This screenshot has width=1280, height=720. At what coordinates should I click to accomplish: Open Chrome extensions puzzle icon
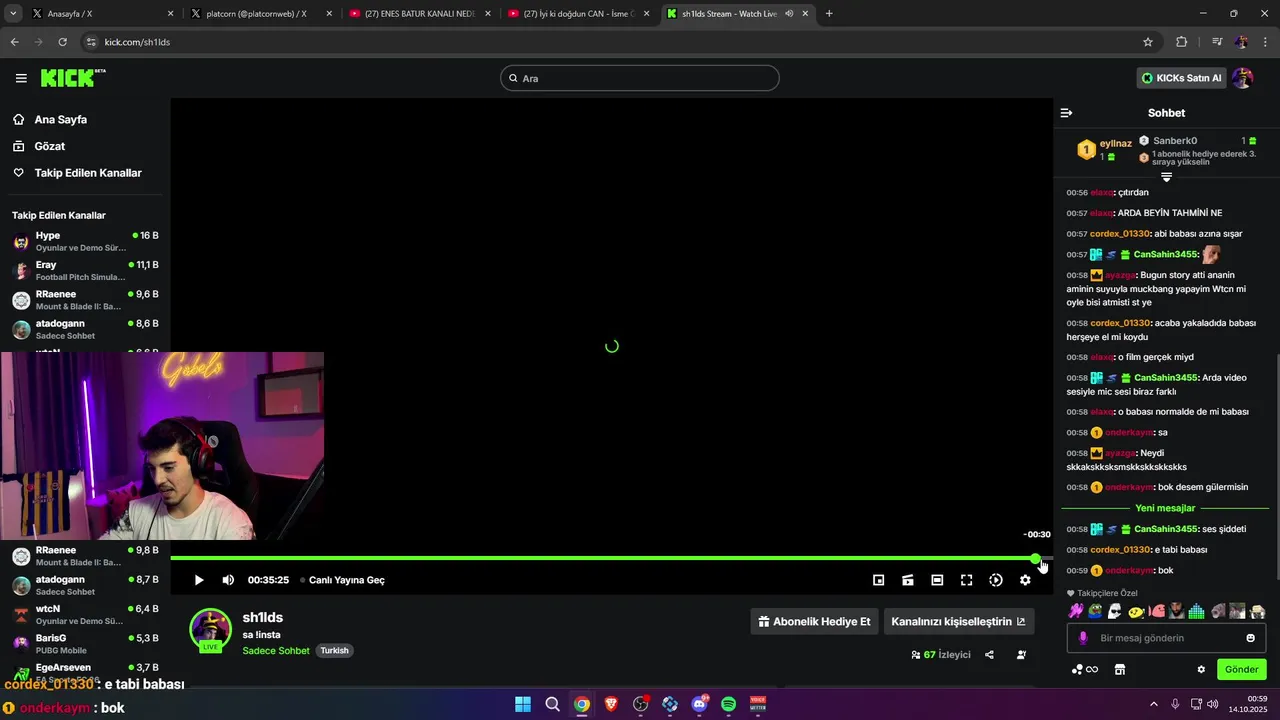coord(1181,42)
